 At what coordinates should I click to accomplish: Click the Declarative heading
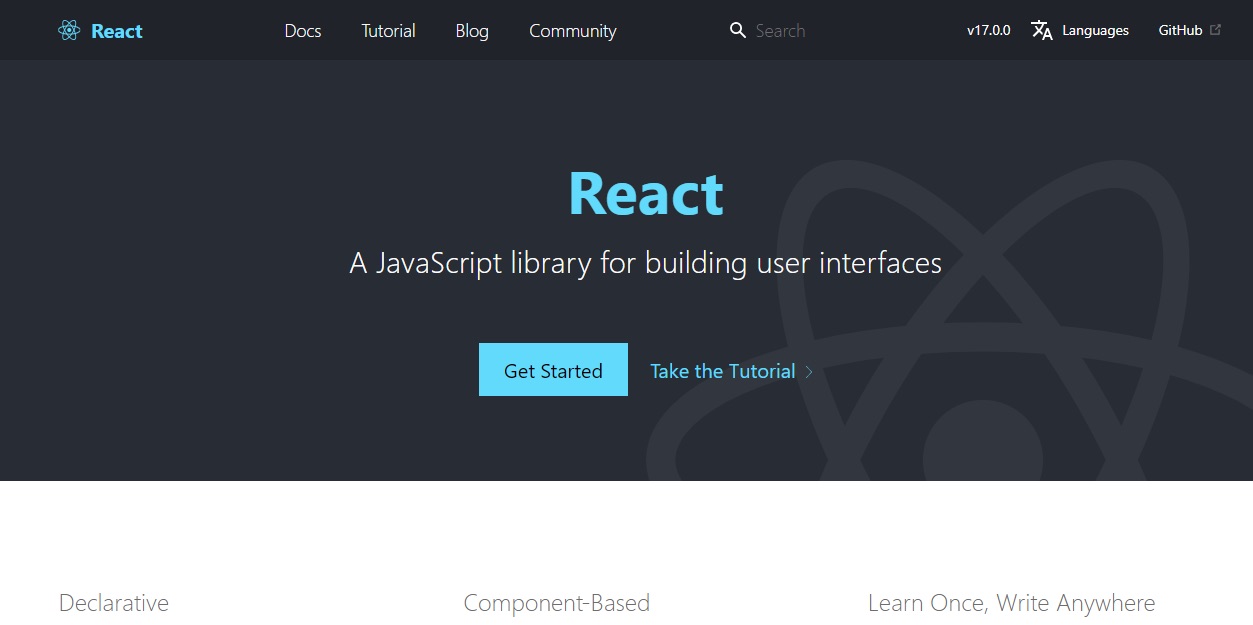[x=114, y=603]
